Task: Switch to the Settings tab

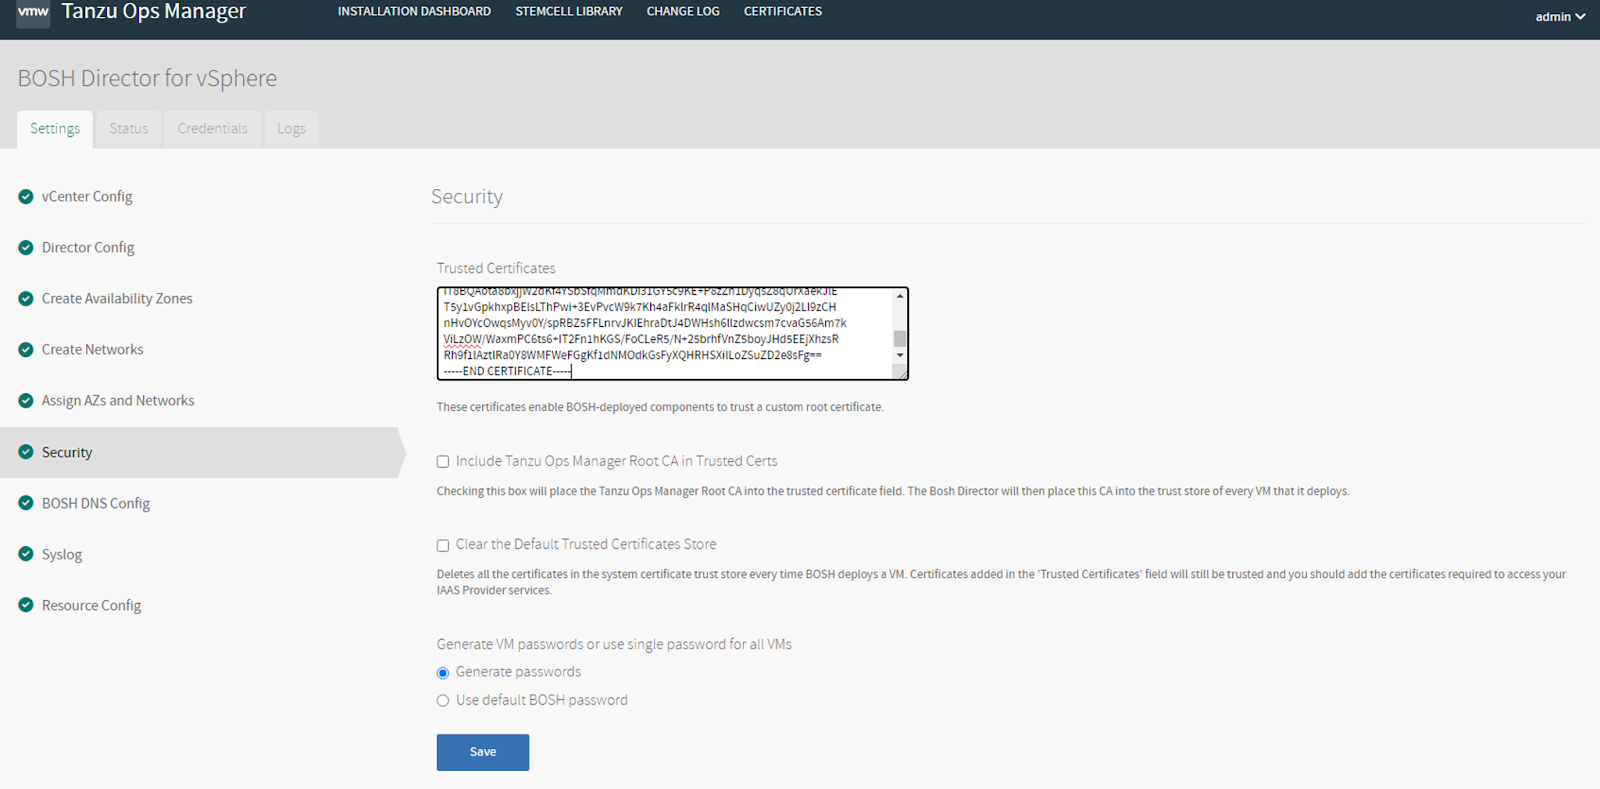Action: [55, 129]
